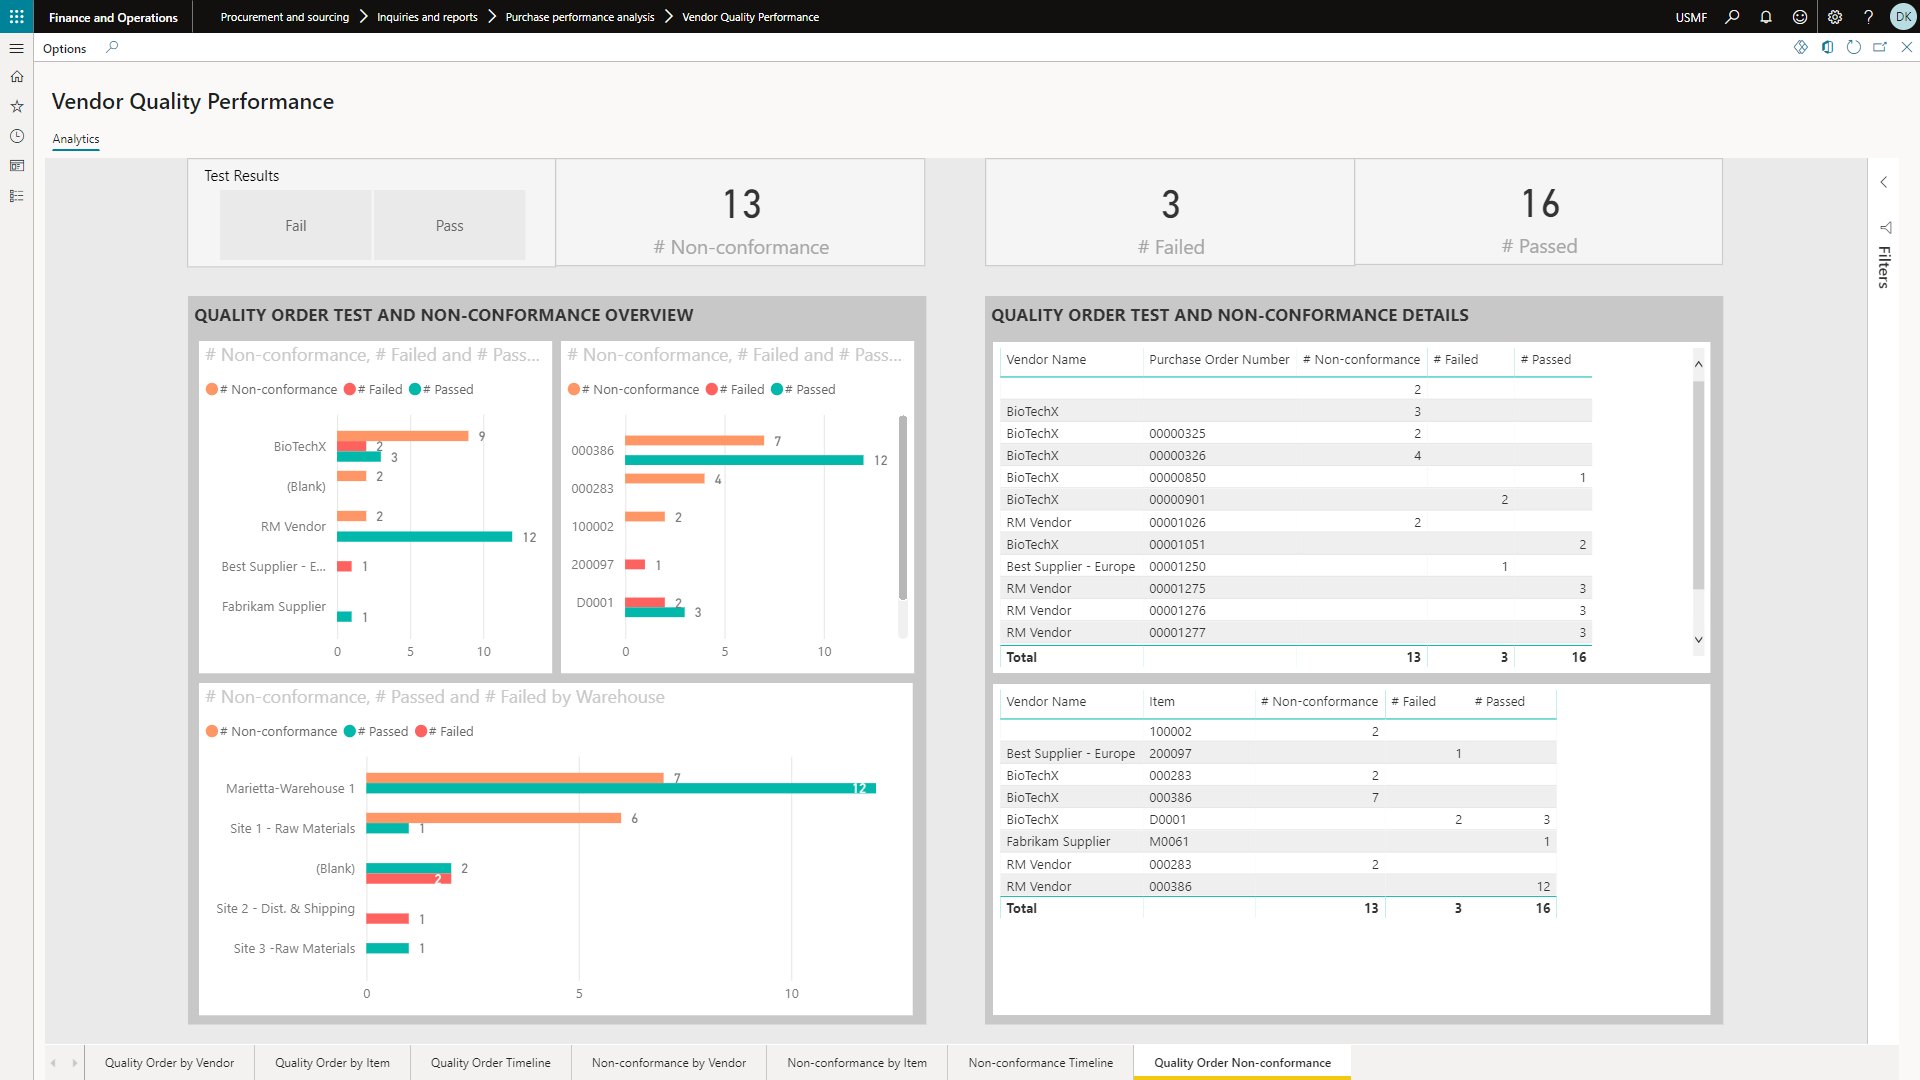Click the Home icon in sidebar

(17, 77)
